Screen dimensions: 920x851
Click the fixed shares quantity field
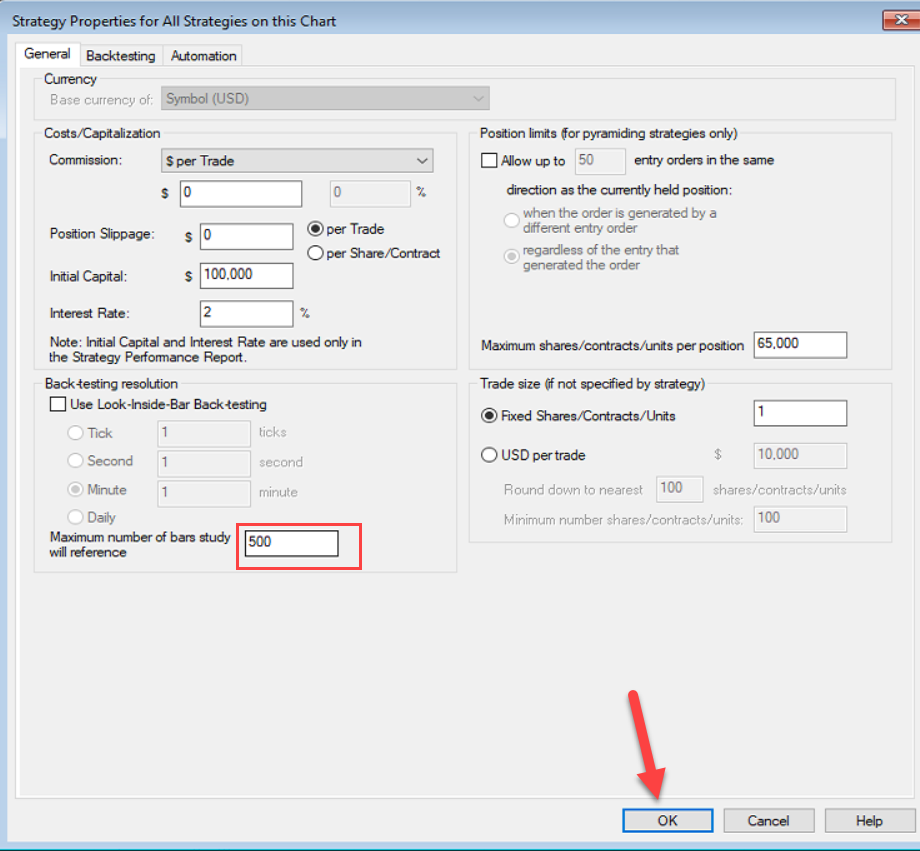coord(800,413)
